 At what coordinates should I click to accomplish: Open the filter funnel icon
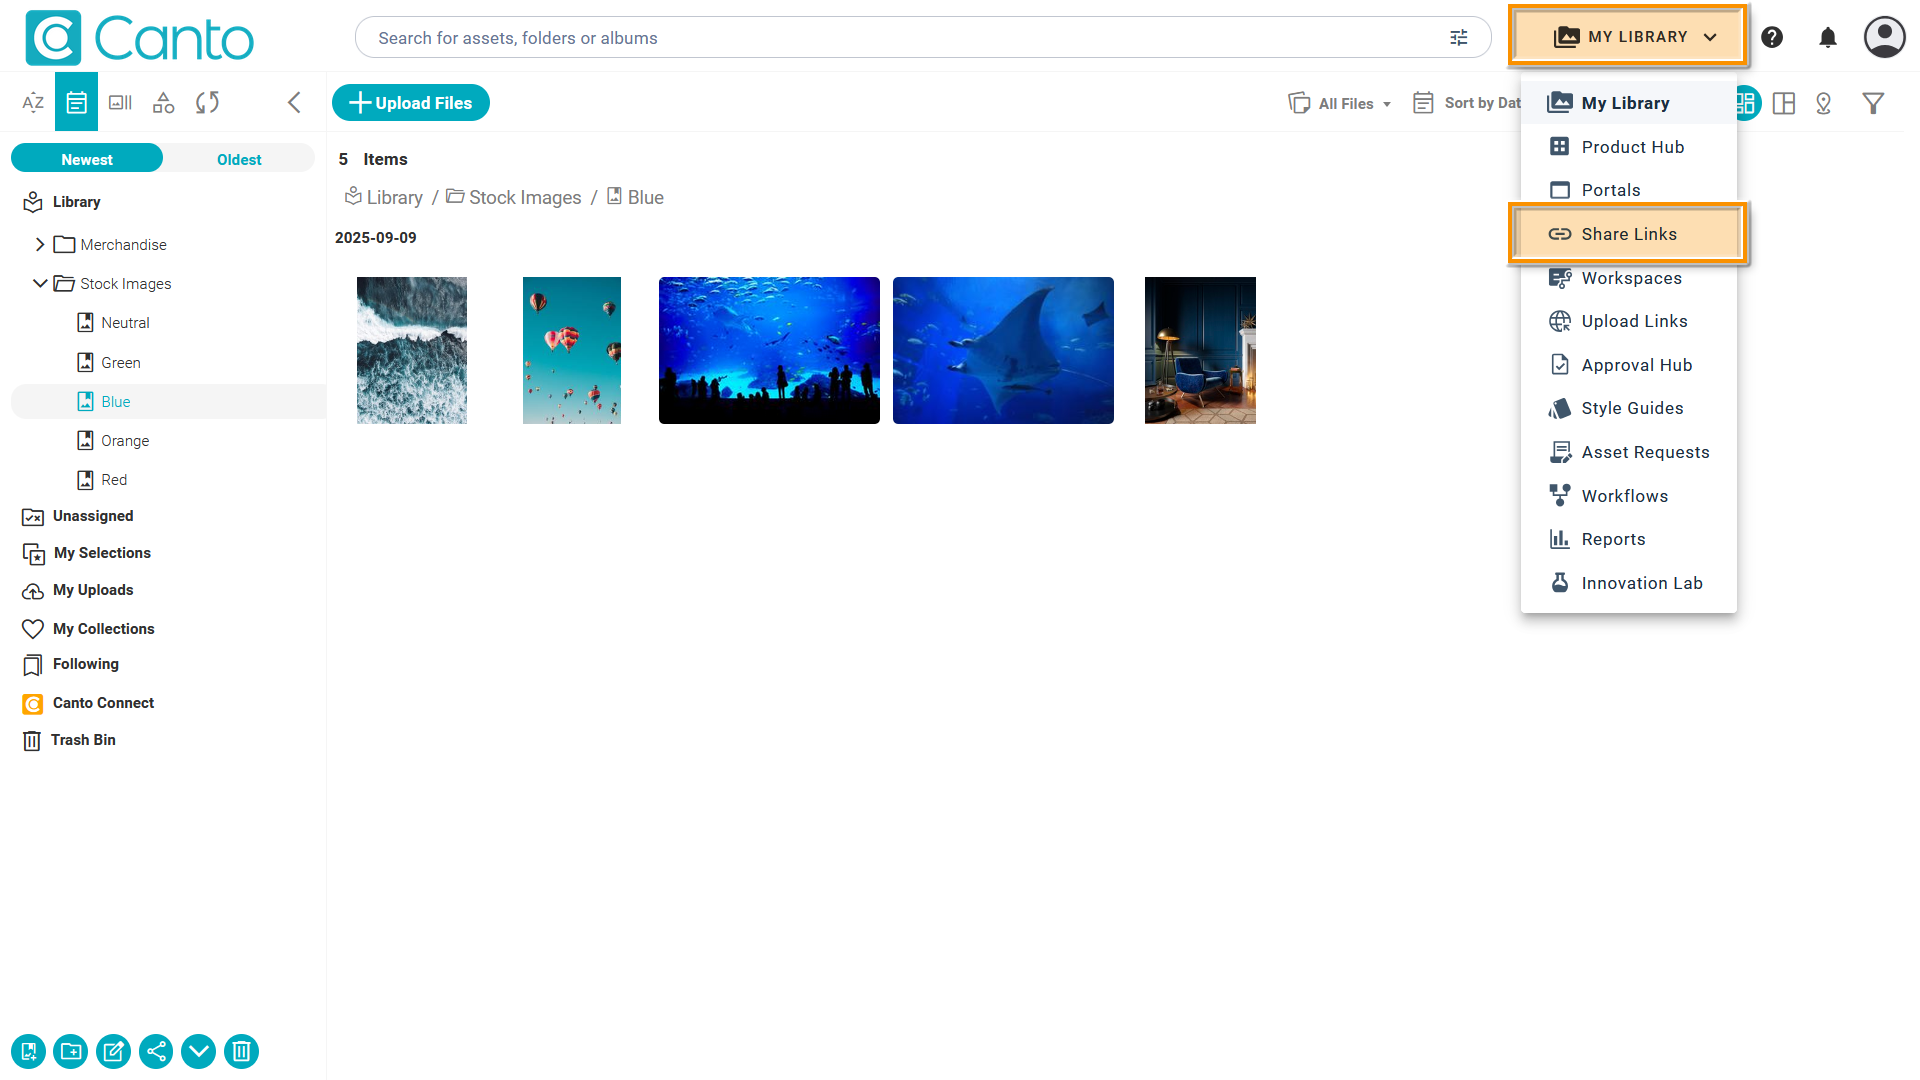click(1873, 103)
